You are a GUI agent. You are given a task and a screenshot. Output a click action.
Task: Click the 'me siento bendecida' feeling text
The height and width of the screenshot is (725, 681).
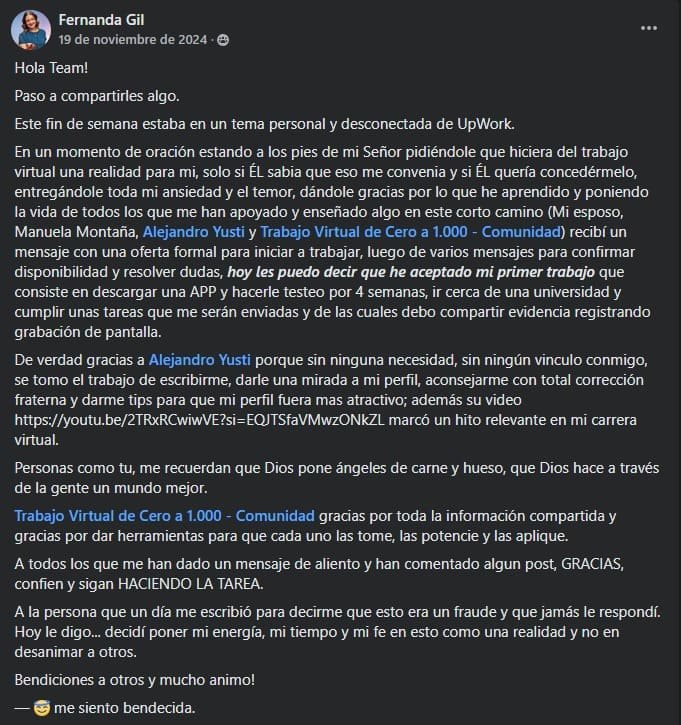(125, 708)
